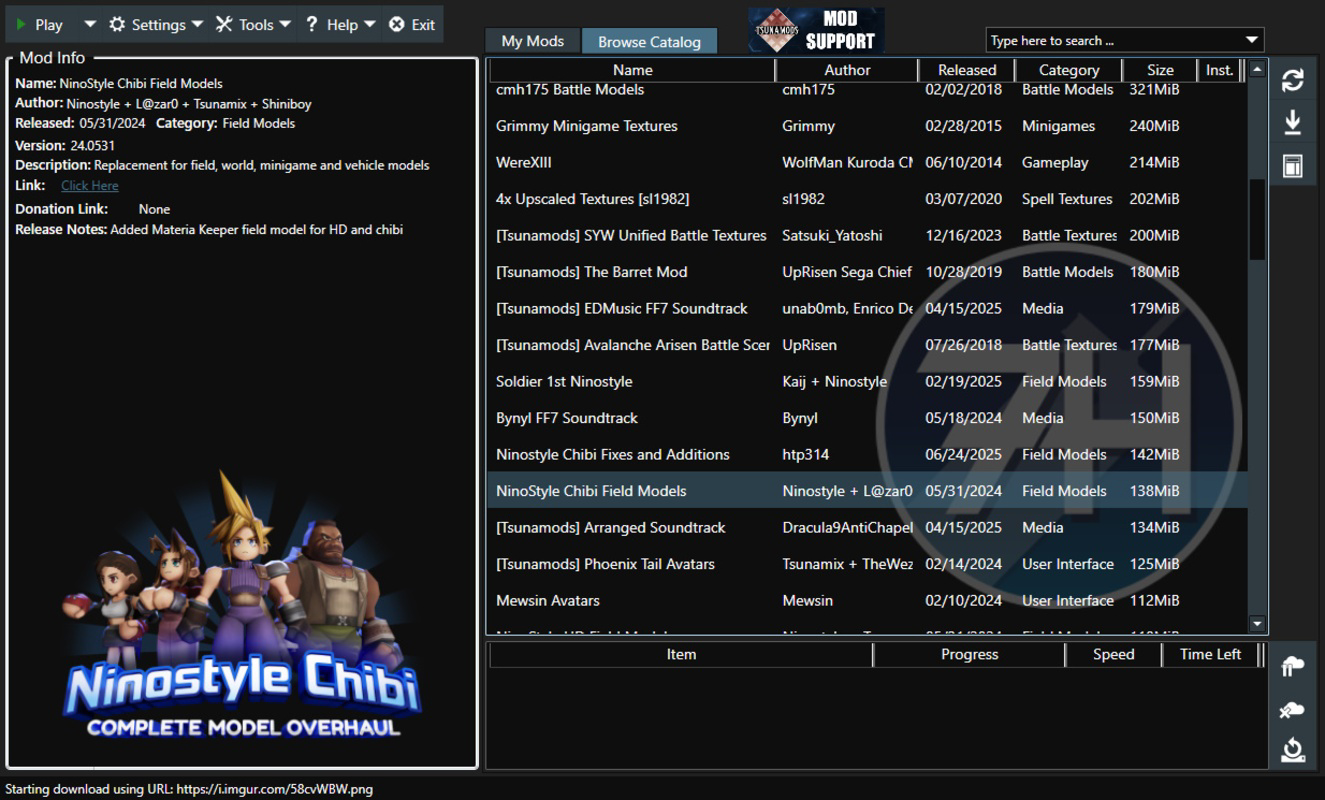Cancel download with crossed cloud icon

(1292, 709)
